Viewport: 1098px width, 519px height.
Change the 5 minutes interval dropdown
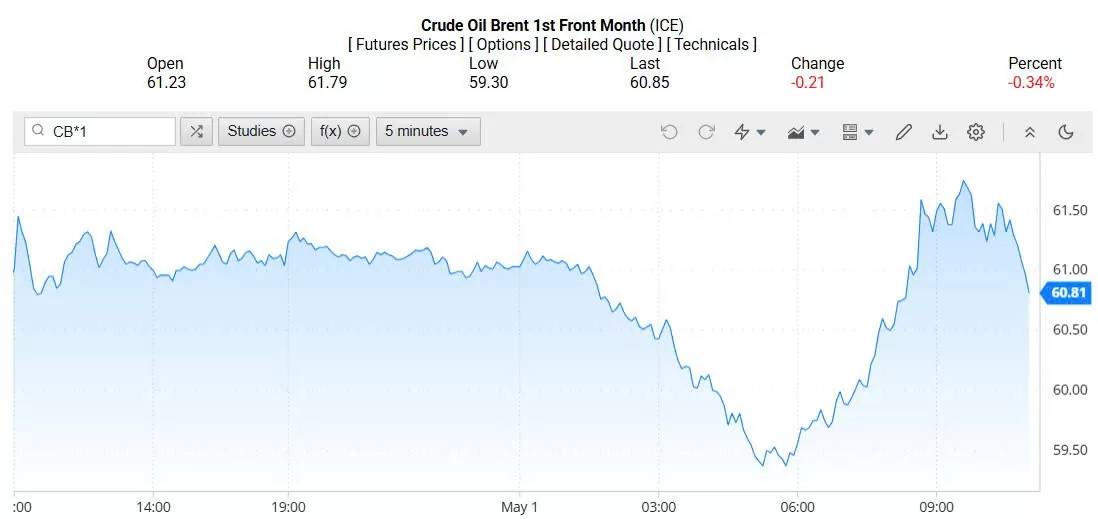(428, 132)
